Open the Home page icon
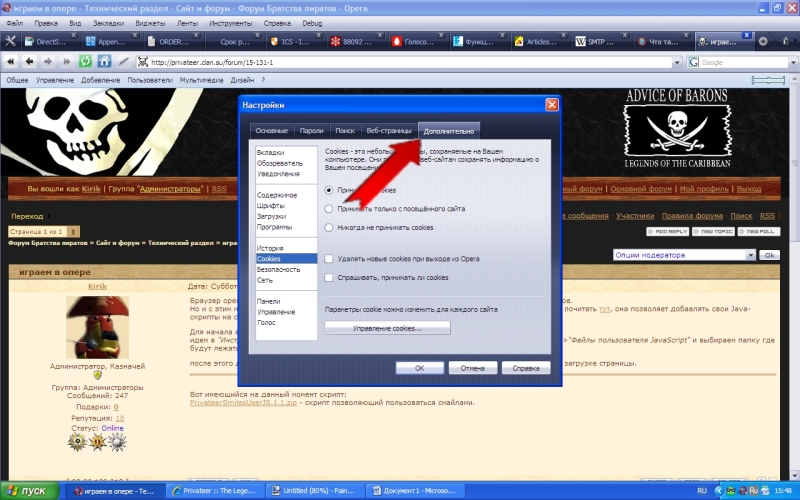This screenshot has width=800, height=500. pyautogui.click(x=104, y=62)
